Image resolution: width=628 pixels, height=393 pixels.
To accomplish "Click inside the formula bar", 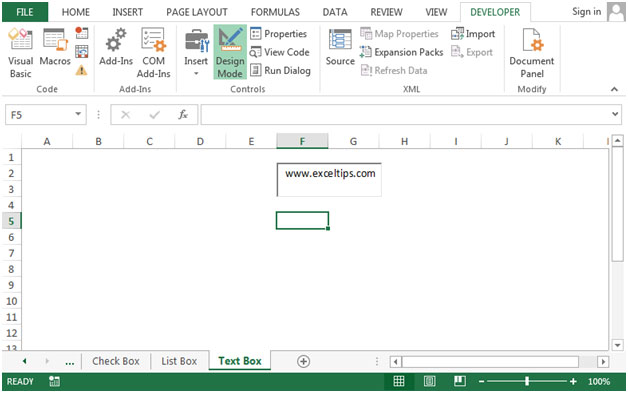I will click(x=405, y=115).
